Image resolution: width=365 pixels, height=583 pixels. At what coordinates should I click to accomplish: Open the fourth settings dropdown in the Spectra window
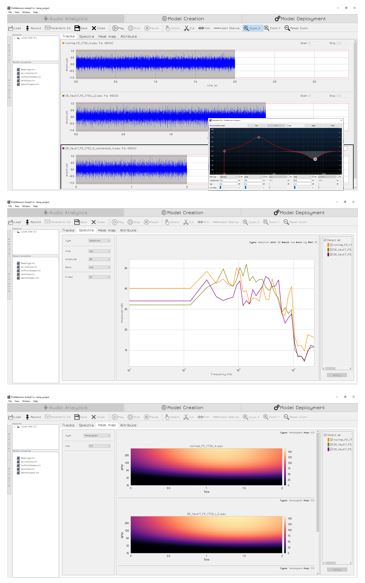[x=99, y=267]
